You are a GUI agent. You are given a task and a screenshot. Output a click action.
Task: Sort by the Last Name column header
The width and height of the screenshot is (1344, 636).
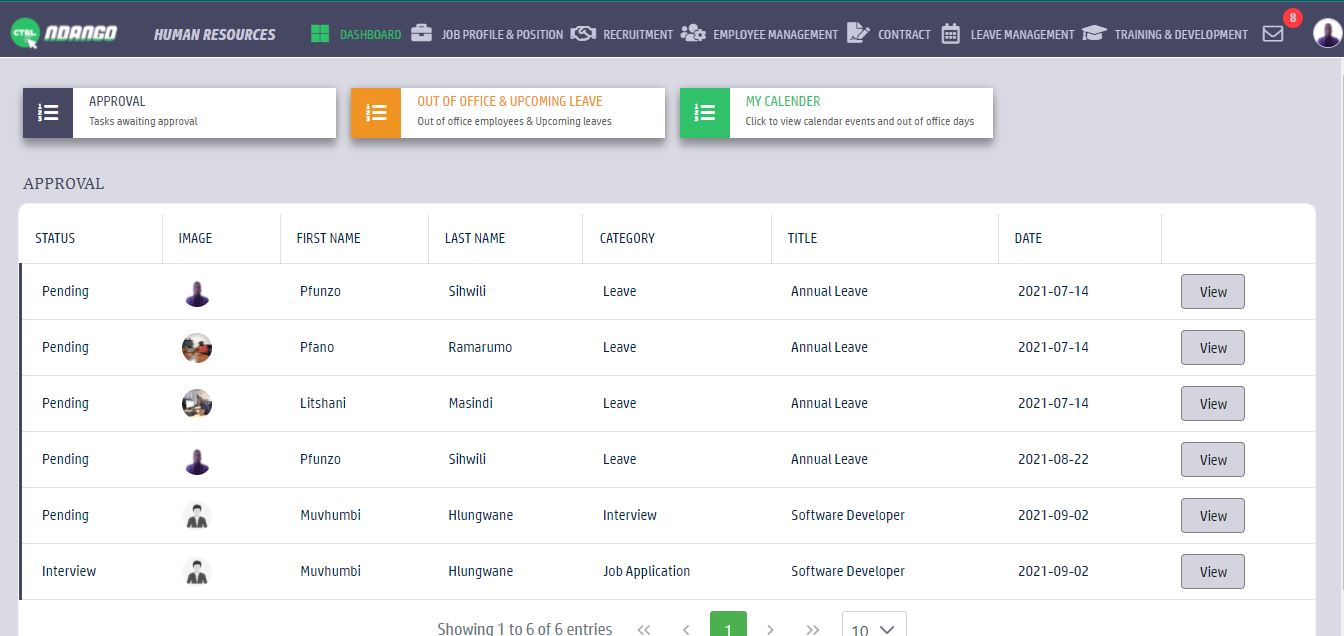click(x=475, y=238)
